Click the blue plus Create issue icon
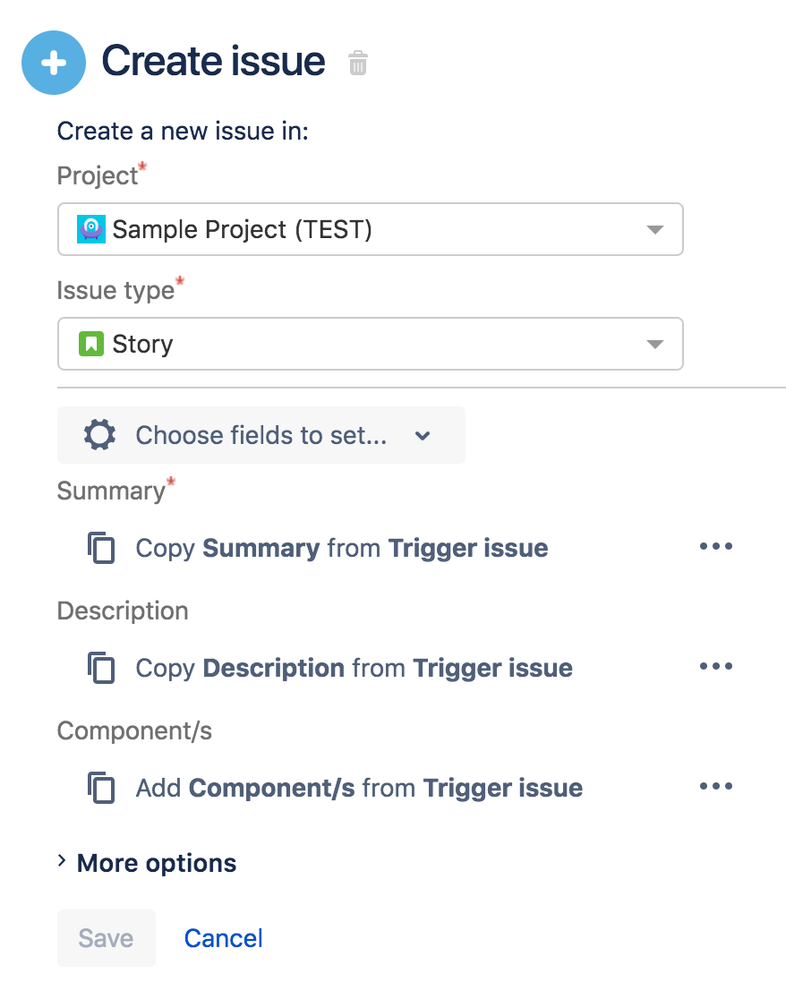 point(55,63)
